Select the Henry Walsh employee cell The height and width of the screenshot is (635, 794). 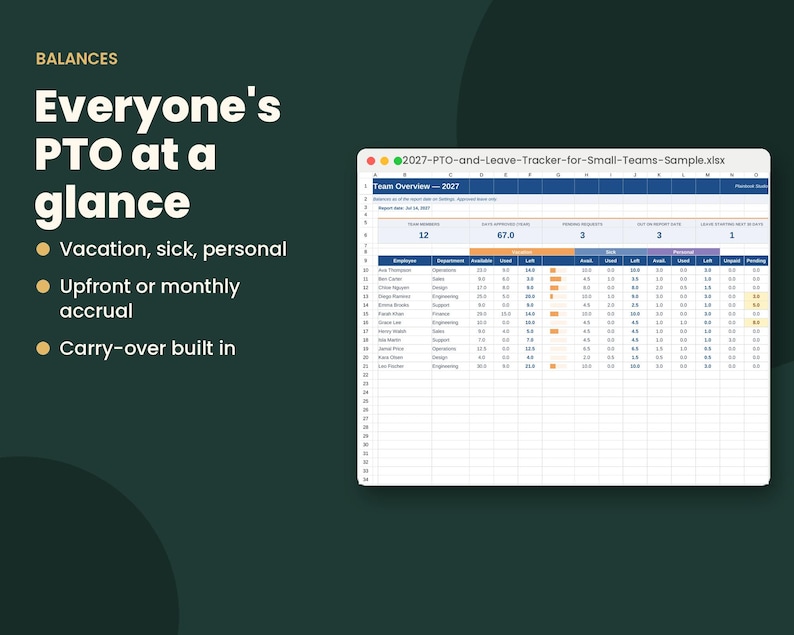[x=405, y=331]
